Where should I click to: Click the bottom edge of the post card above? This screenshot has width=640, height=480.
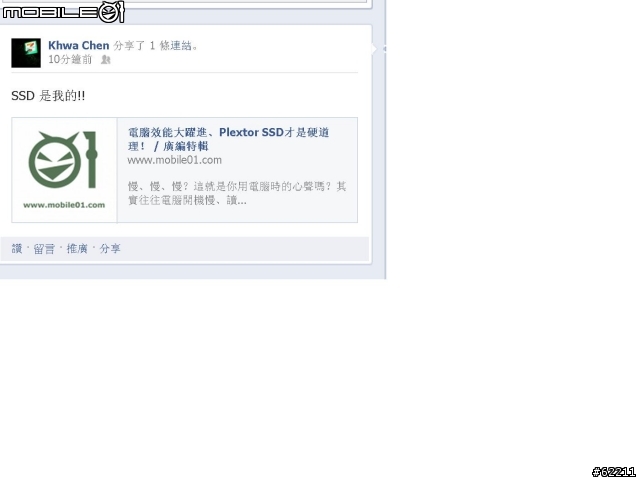[x=186, y=4]
